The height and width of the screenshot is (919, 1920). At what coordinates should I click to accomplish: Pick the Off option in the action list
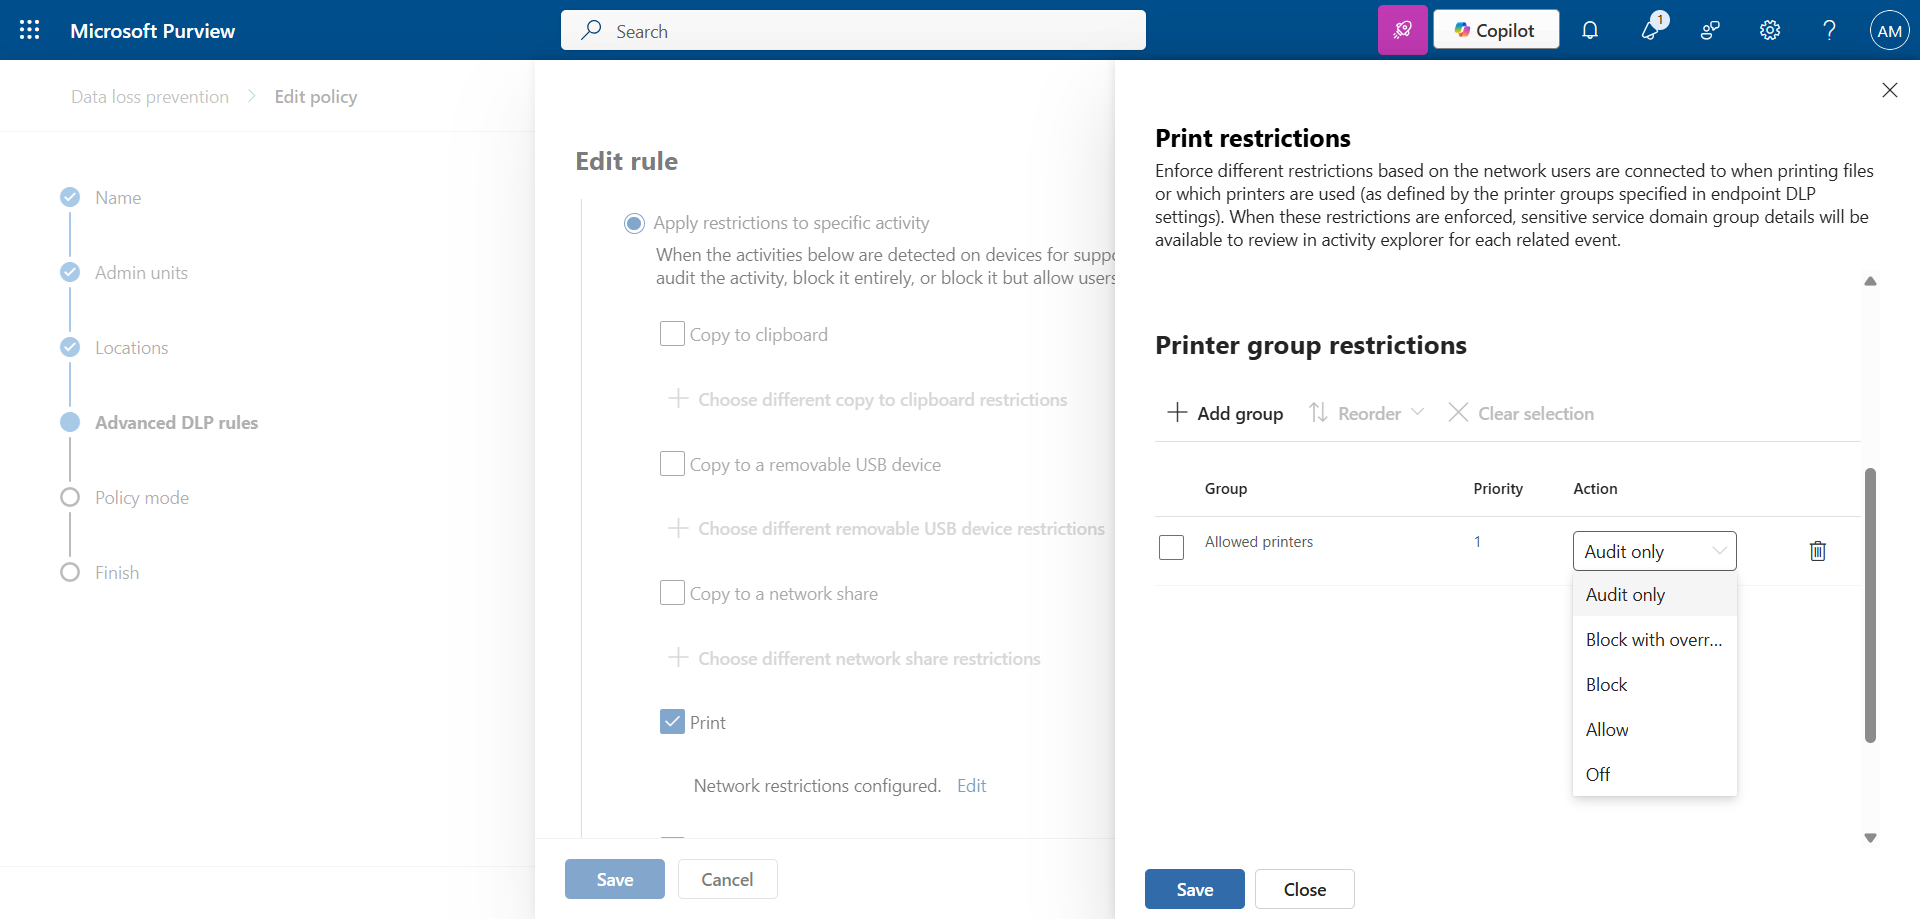[x=1598, y=775]
